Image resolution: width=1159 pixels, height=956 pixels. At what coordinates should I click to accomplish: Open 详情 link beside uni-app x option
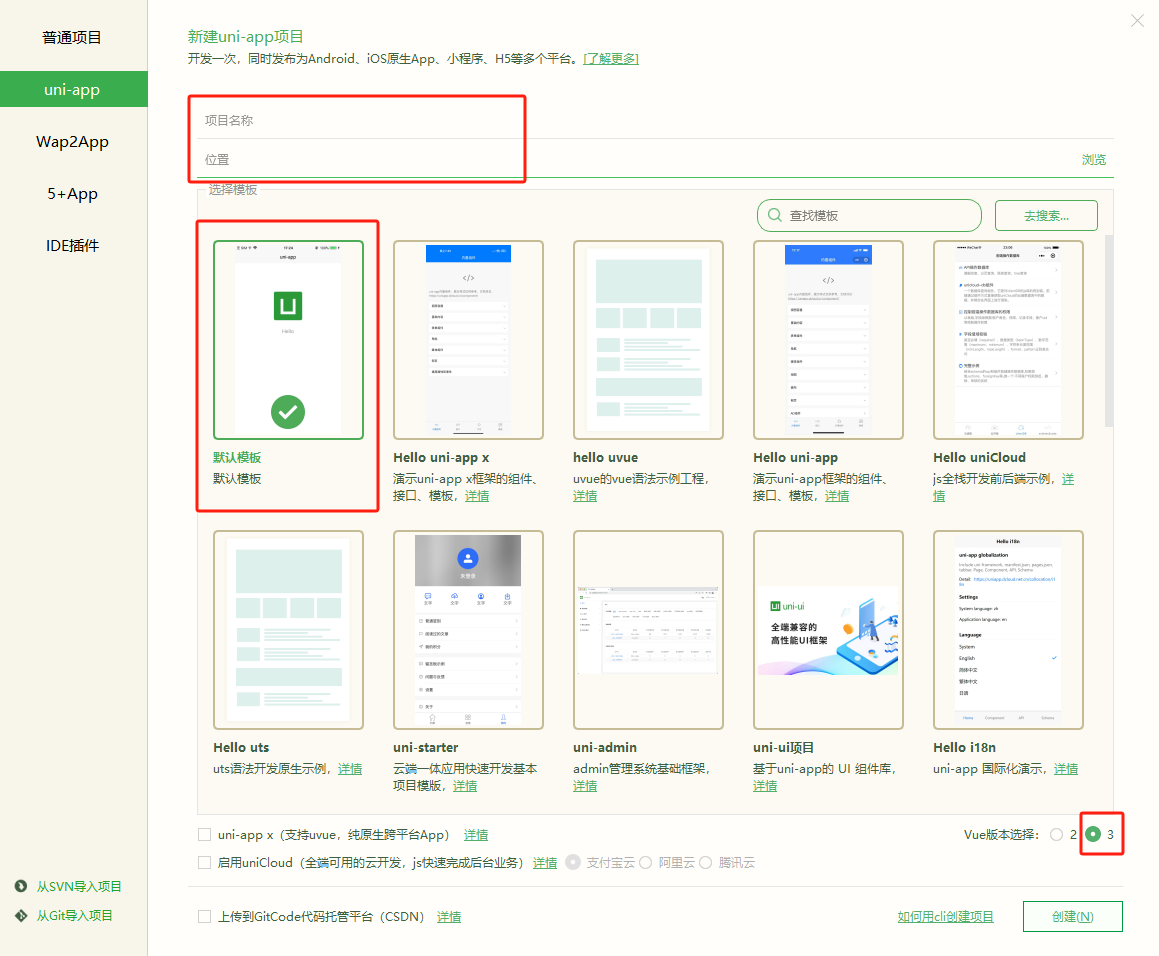(x=475, y=835)
